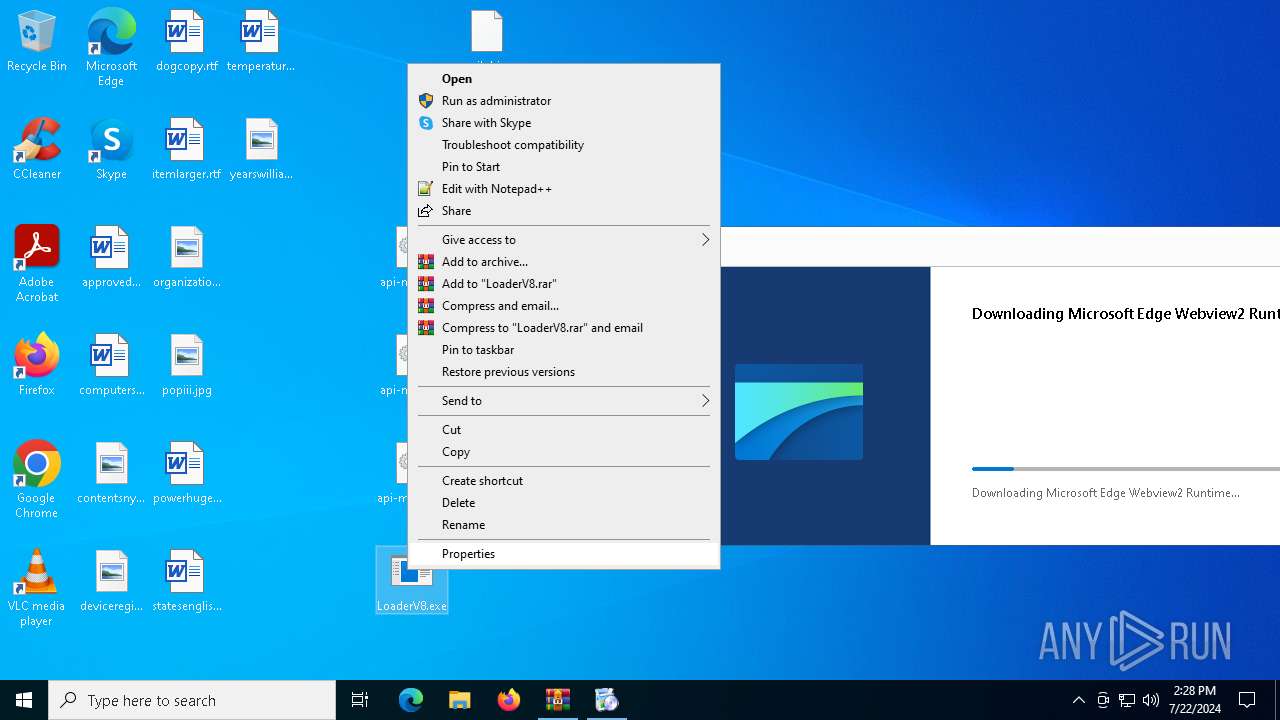This screenshot has width=1280, height=720.
Task: Select Create shortcut
Action: 564,481
